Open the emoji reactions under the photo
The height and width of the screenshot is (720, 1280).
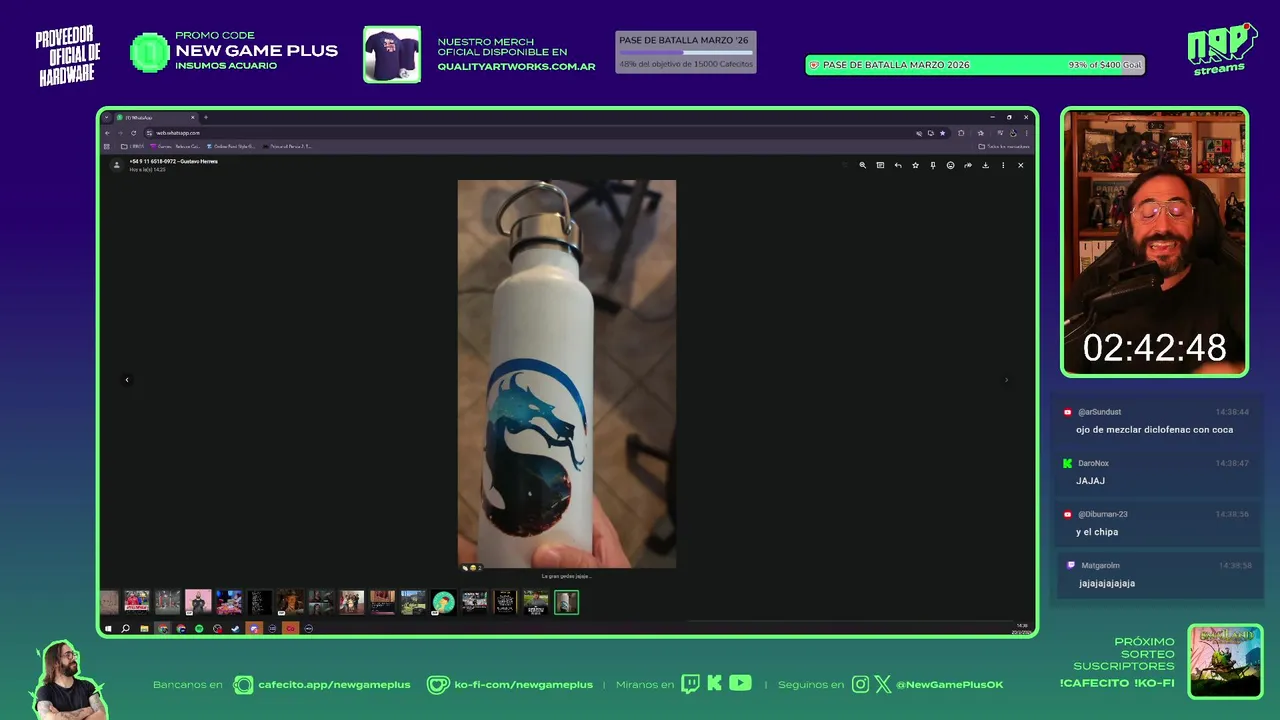click(471, 567)
